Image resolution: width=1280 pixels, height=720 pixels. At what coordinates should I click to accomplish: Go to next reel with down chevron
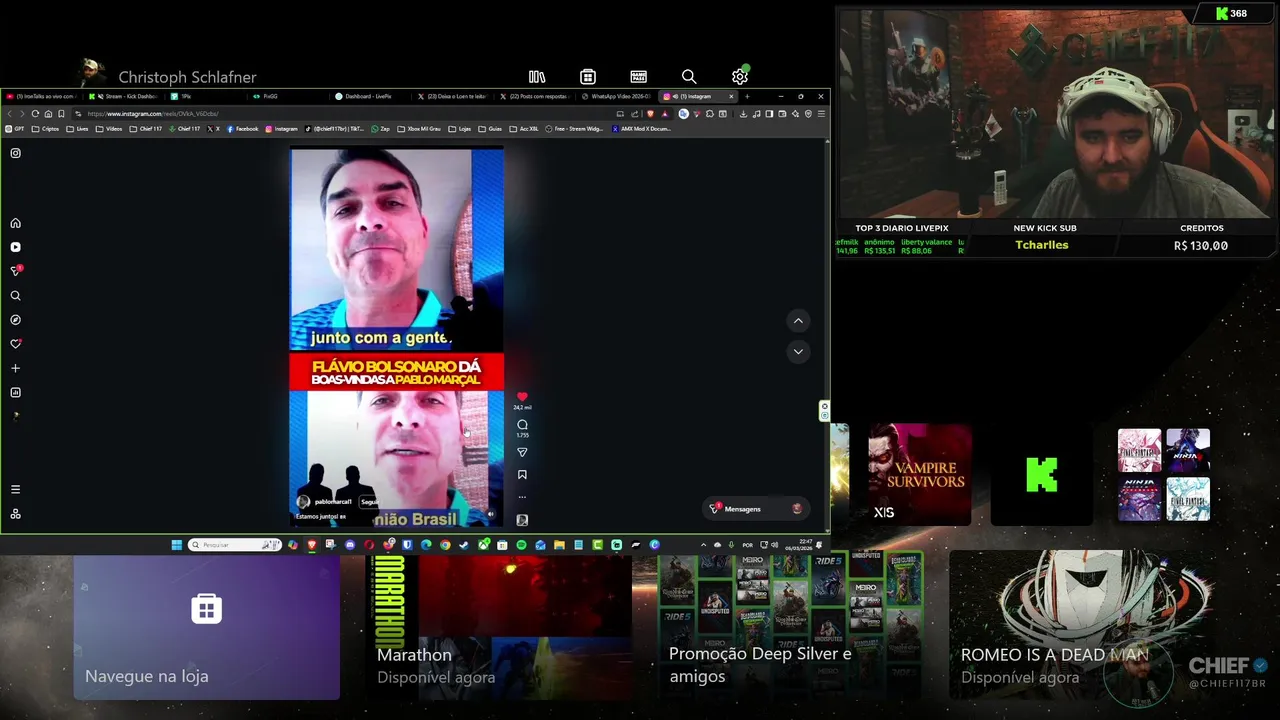pyautogui.click(x=798, y=352)
